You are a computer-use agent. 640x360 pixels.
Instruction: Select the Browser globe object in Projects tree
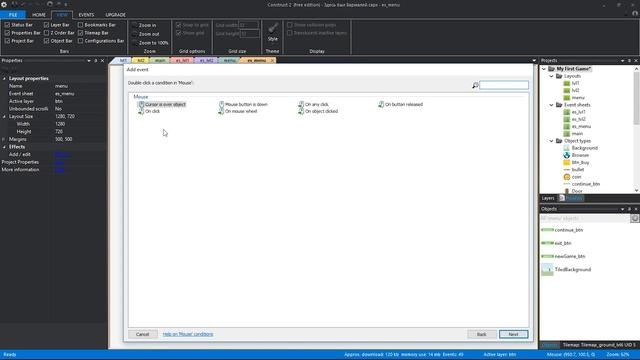[x=567, y=155]
